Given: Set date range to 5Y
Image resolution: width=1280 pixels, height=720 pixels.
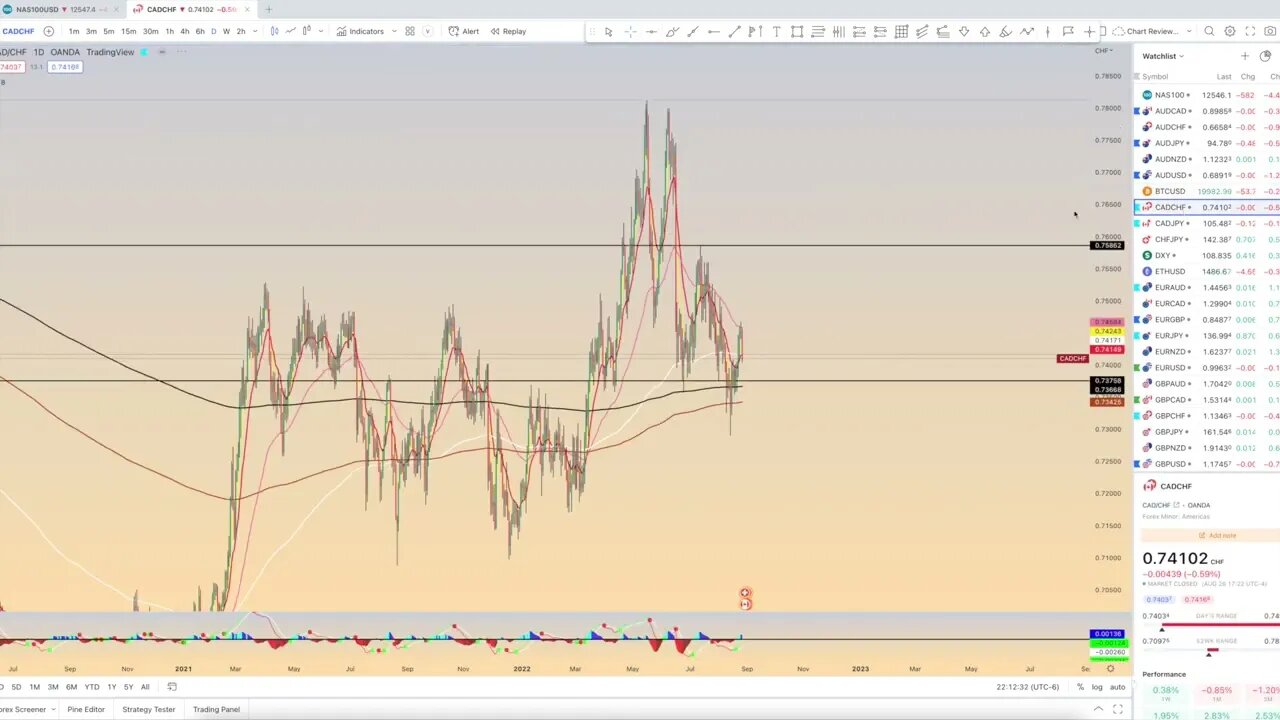Looking at the screenshot, I should (x=128, y=687).
